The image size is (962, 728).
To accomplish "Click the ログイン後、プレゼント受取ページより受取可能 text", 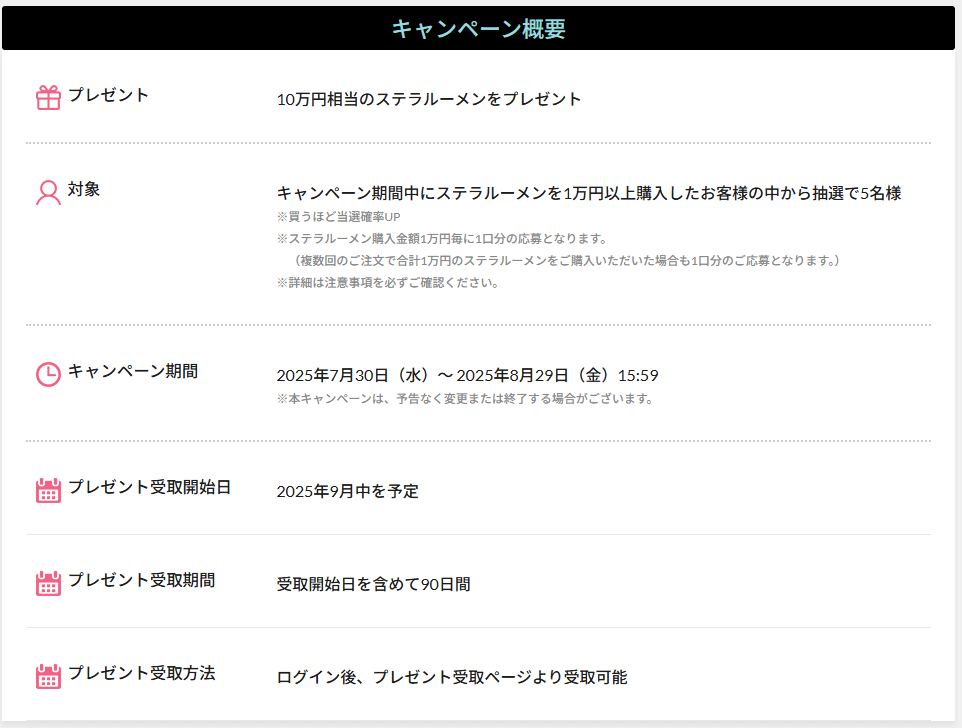I will point(451,677).
